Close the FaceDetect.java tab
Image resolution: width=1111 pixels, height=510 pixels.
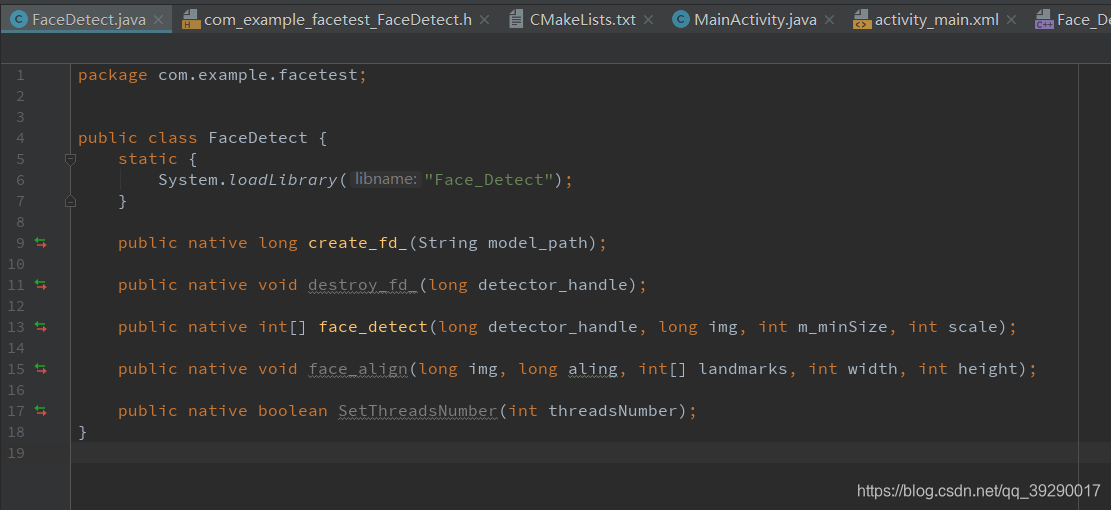pos(159,20)
